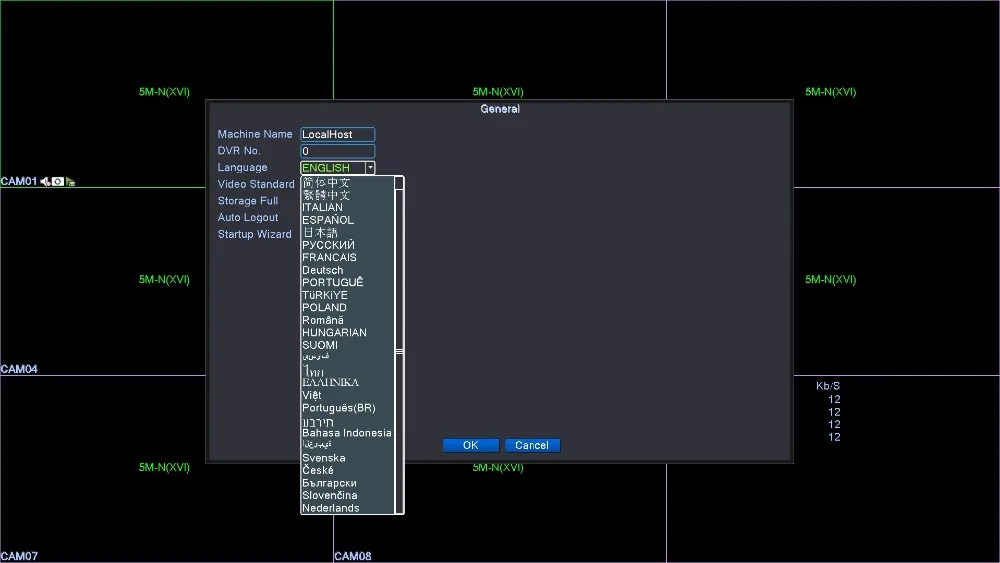Screen dimensions: 1000x563
Task: Open the Language dropdown arrow
Action: pos(370,168)
